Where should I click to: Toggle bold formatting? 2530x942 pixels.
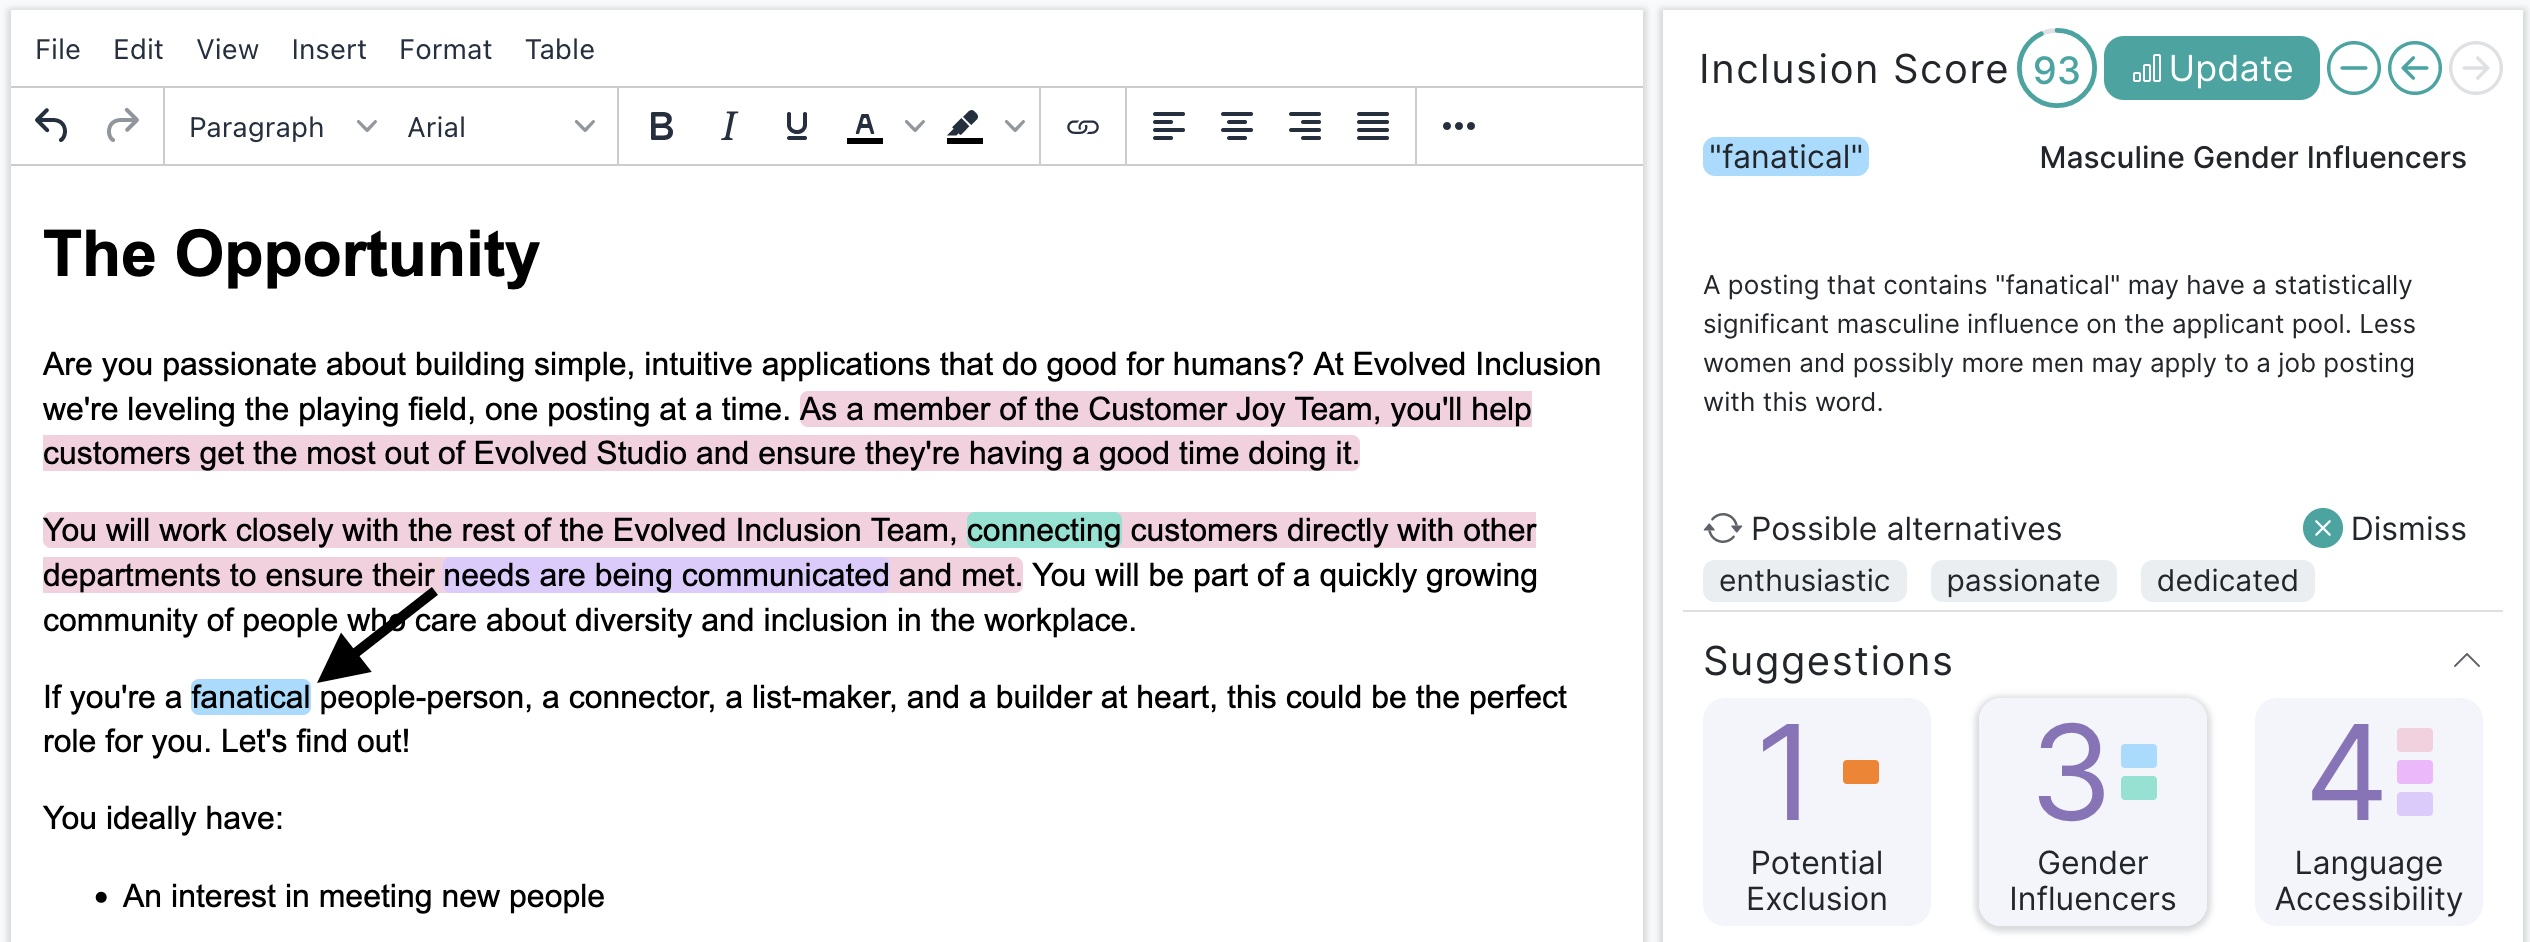click(661, 126)
